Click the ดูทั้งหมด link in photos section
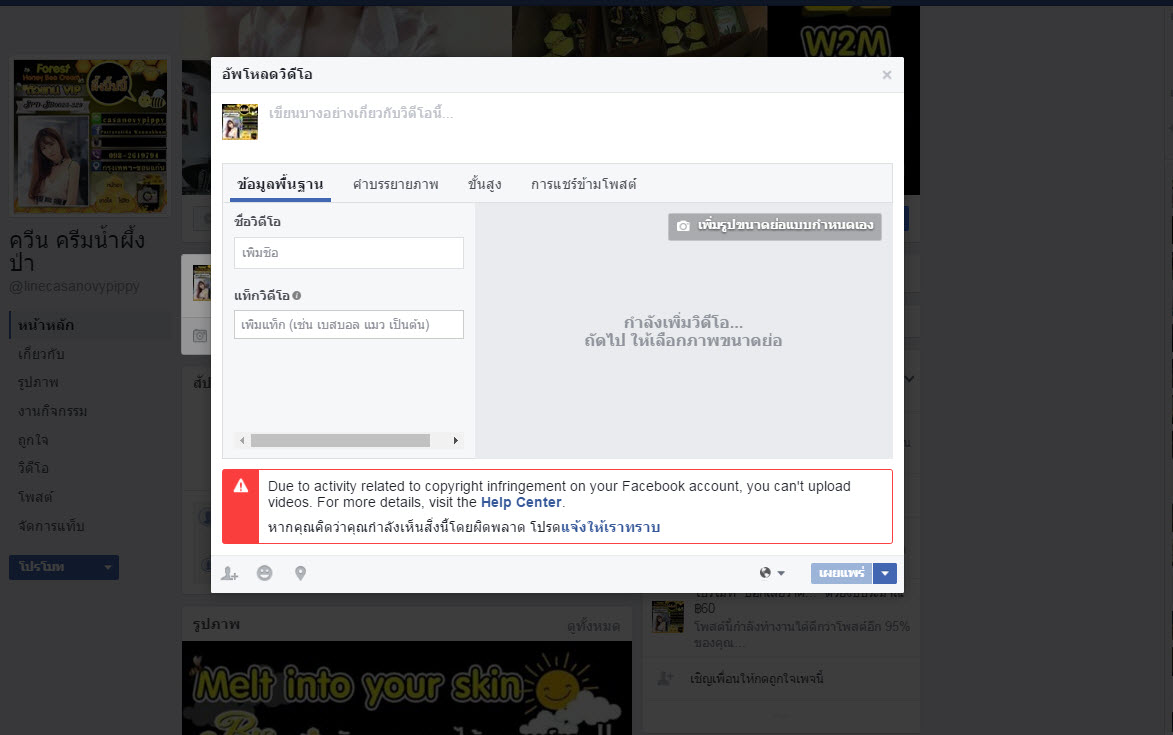 (x=593, y=626)
